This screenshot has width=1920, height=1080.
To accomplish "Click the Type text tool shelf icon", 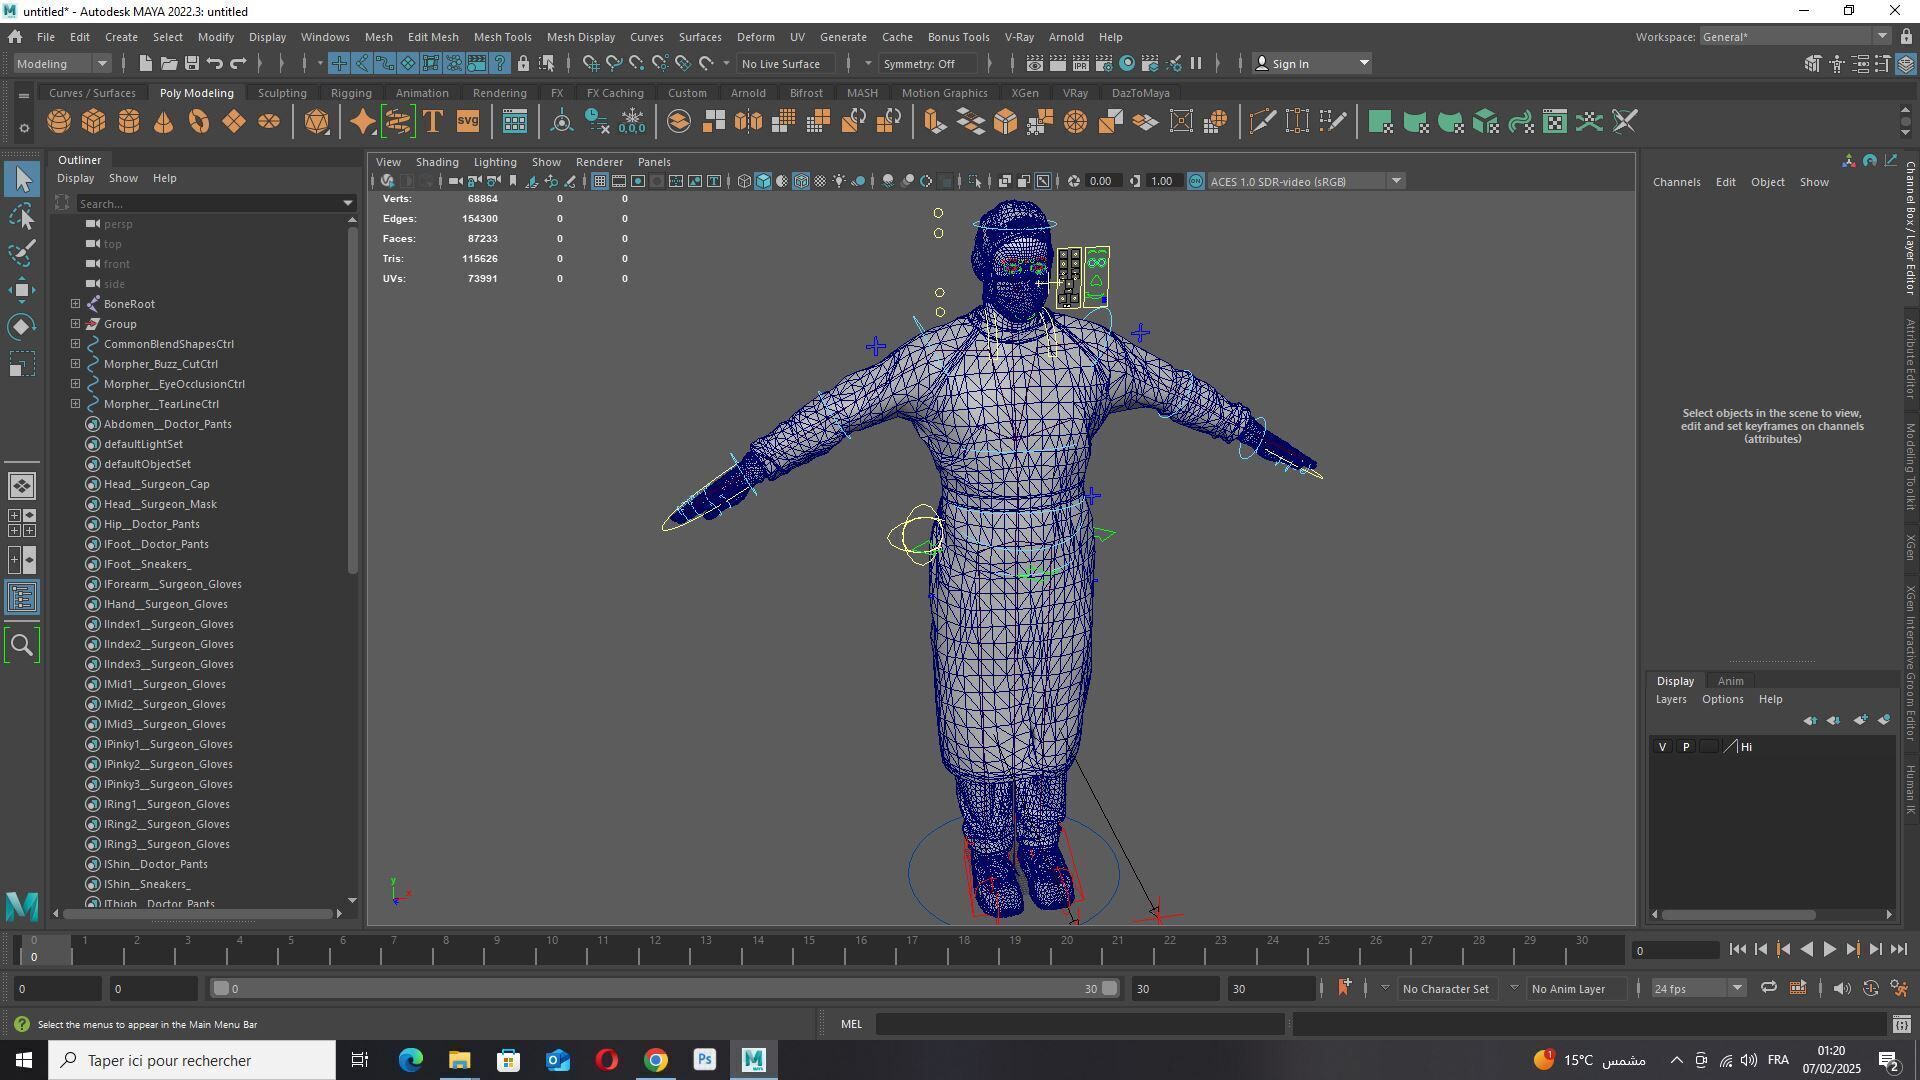I will [x=433, y=122].
